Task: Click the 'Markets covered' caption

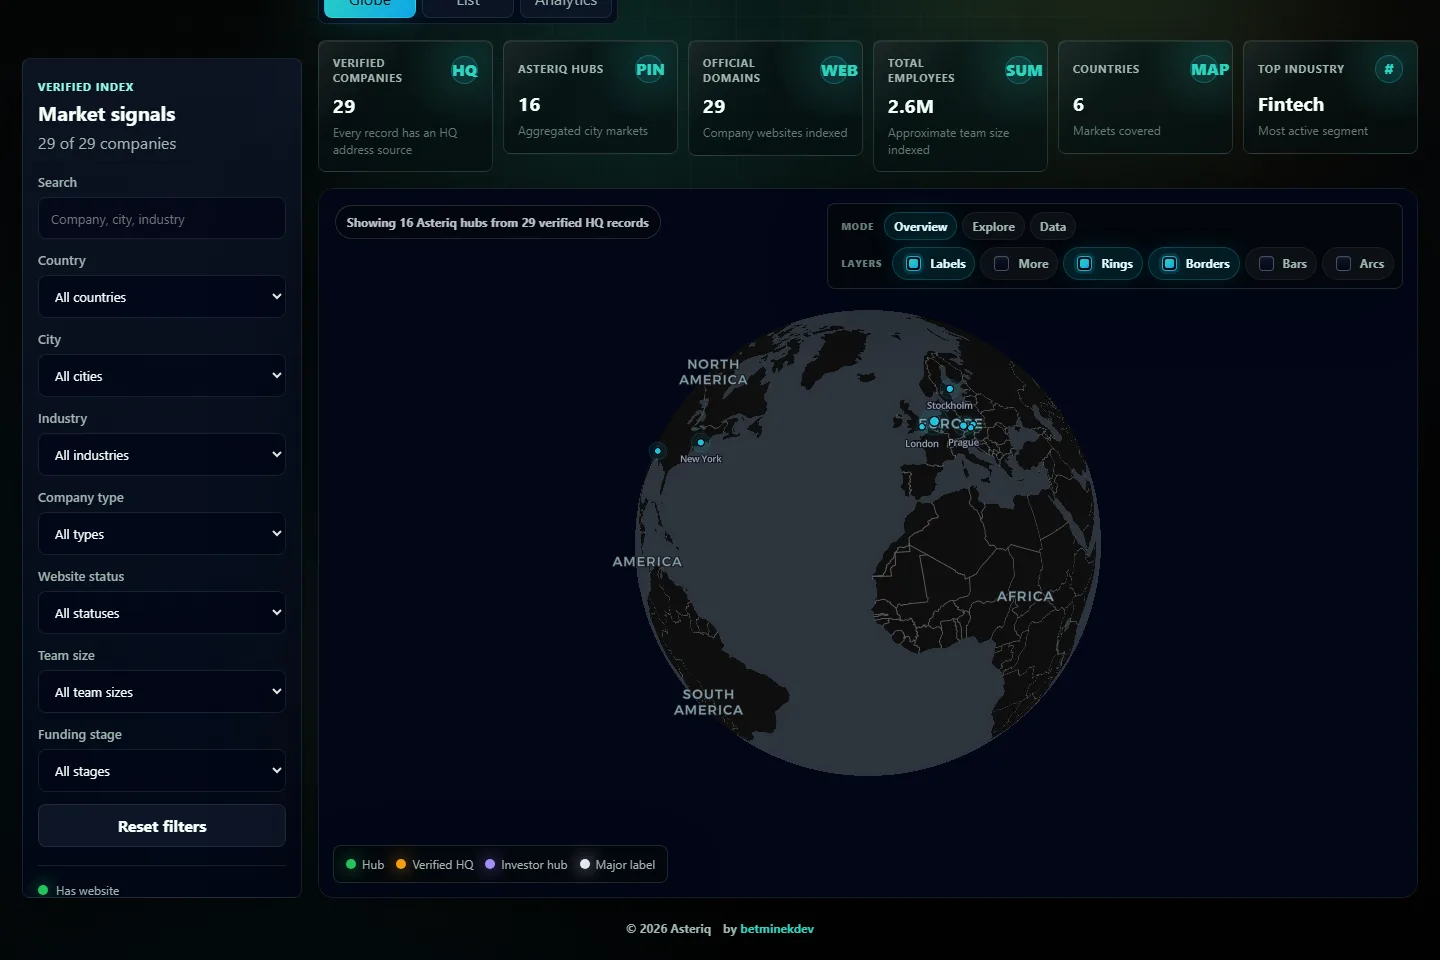Action: point(1117,131)
